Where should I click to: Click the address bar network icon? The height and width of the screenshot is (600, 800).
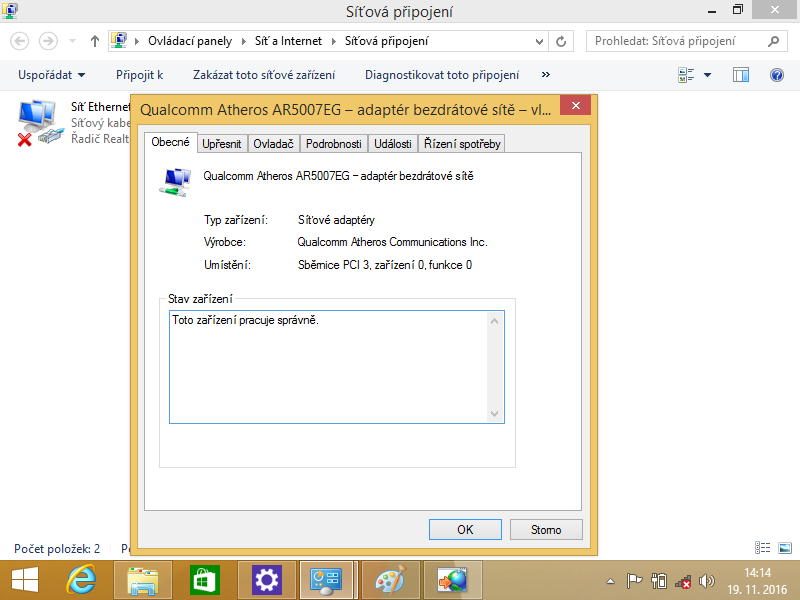click(119, 40)
